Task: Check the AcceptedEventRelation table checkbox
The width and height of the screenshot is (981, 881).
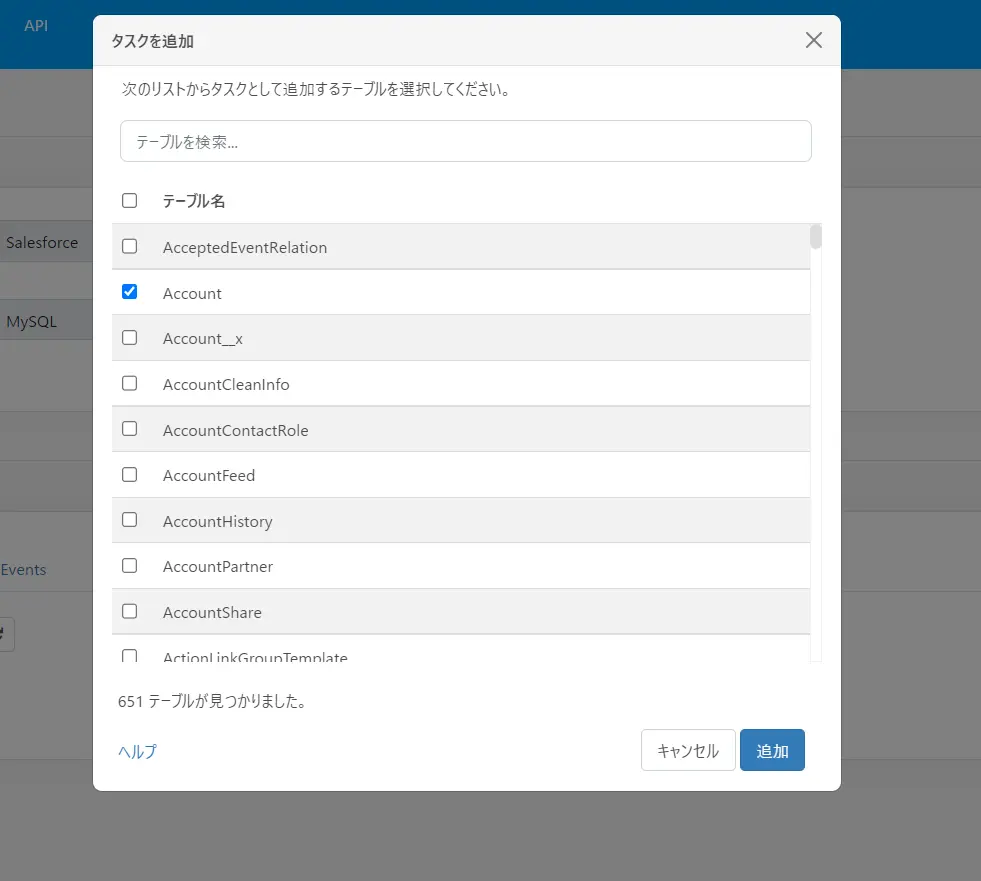Action: (x=130, y=246)
